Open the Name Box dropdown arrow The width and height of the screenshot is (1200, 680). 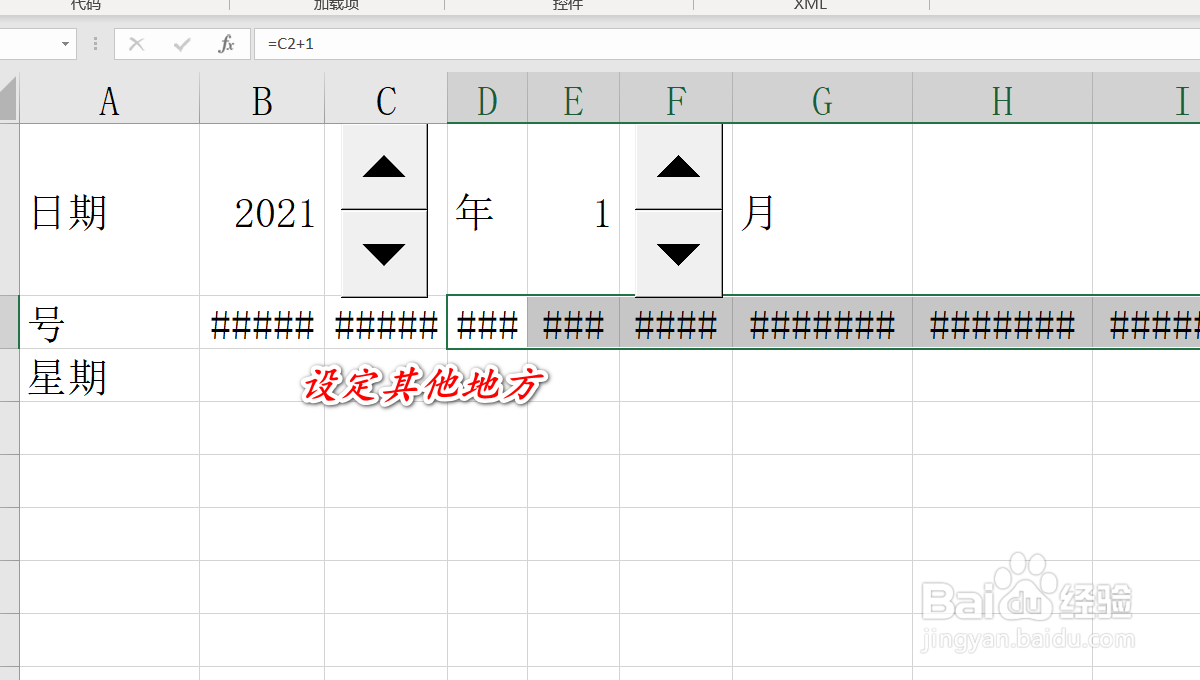click(66, 44)
